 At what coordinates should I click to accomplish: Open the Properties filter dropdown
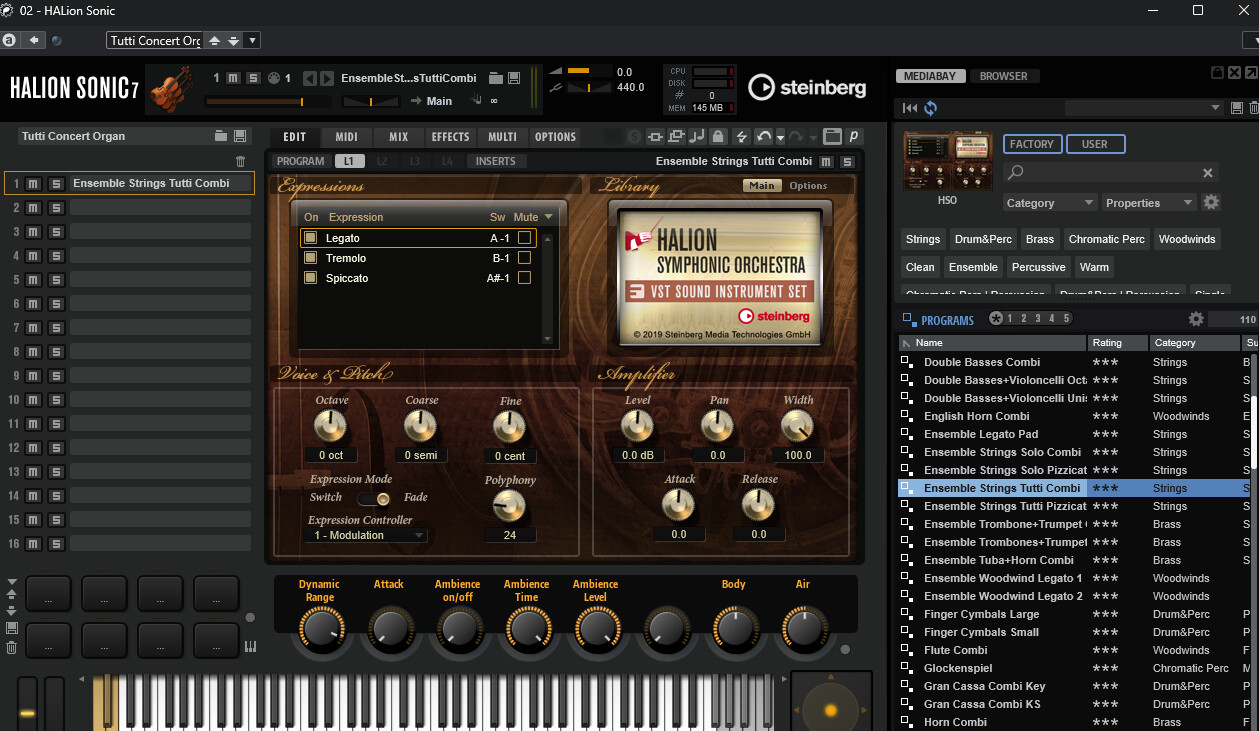pyautogui.click(x=1148, y=202)
